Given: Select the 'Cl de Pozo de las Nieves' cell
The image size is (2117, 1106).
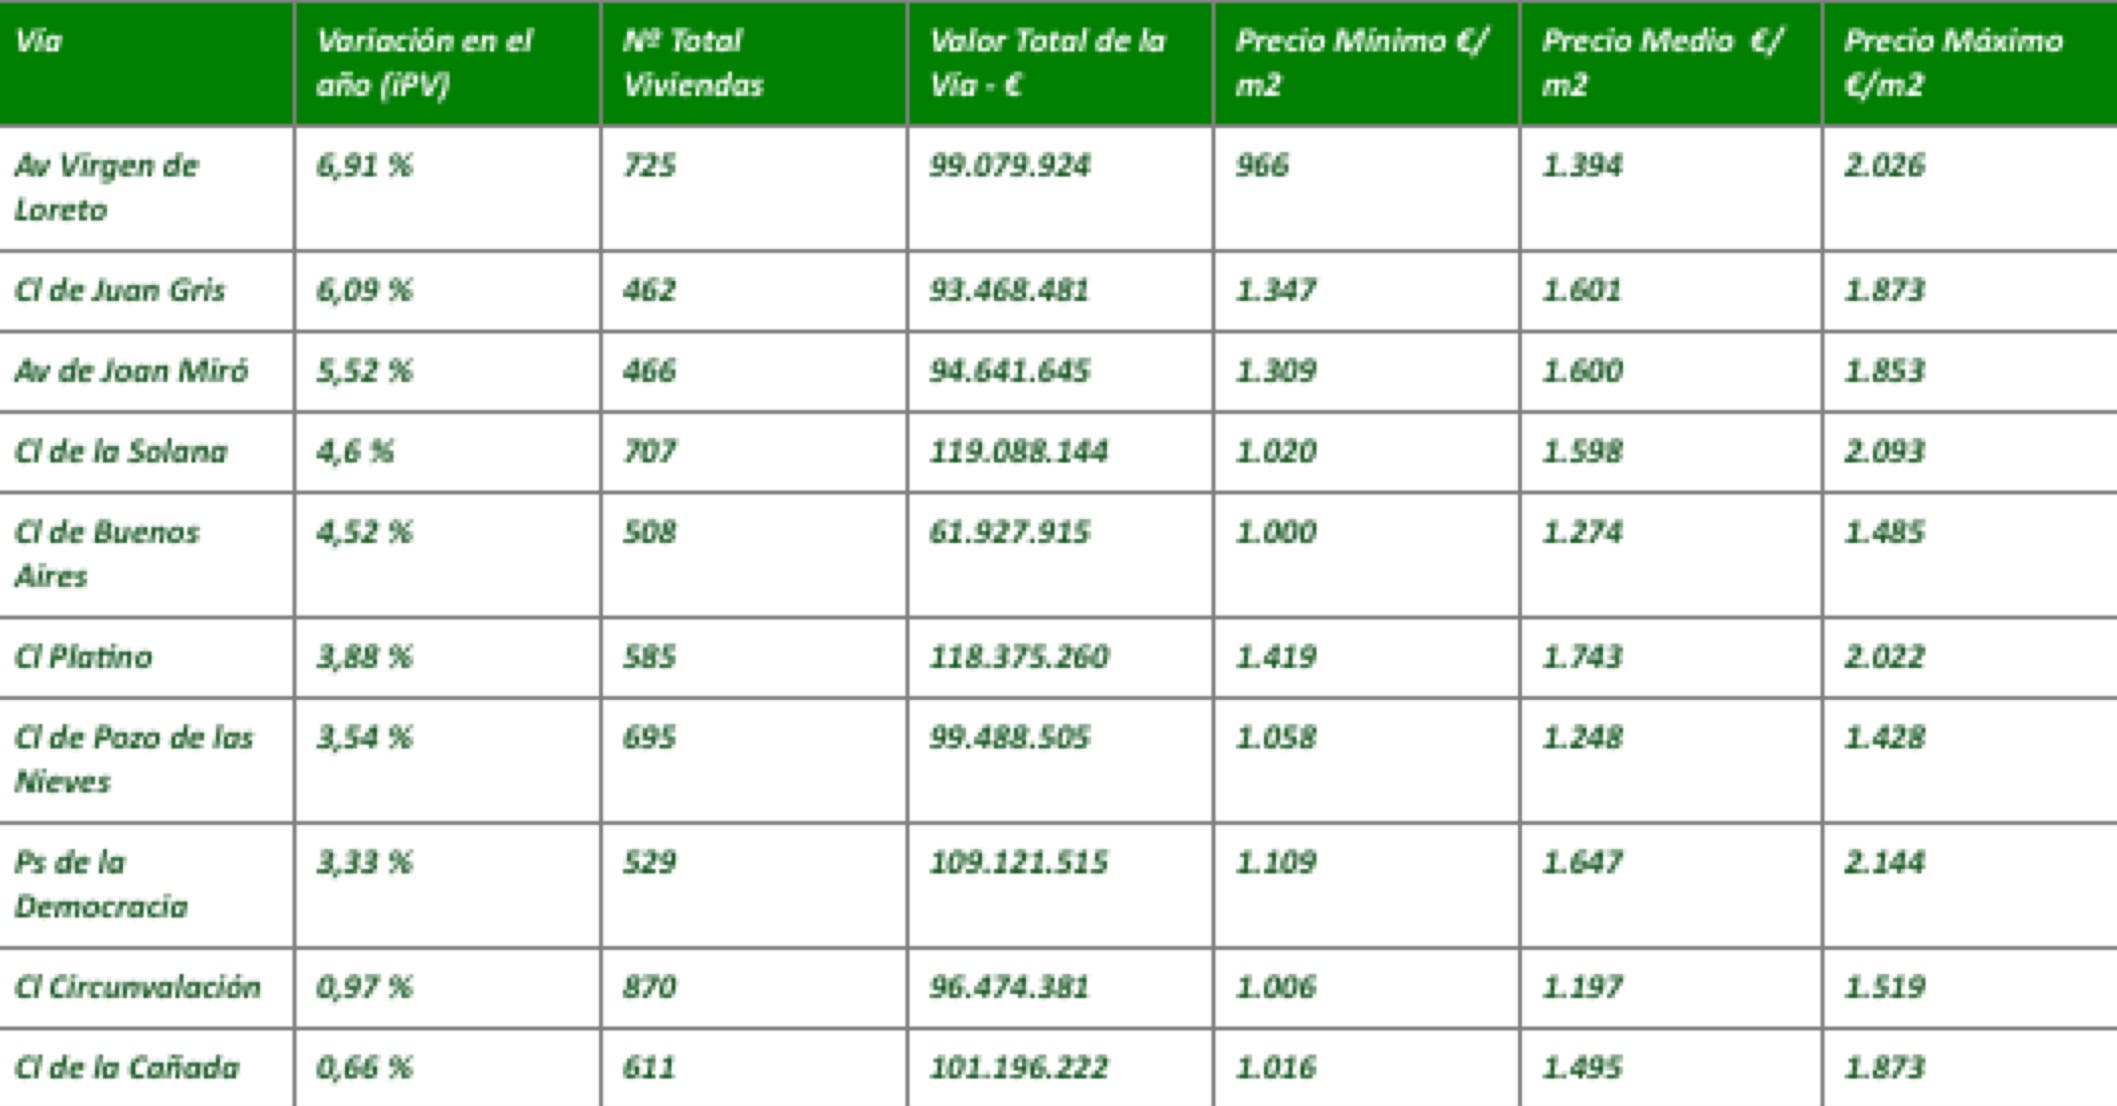Looking at the screenshot, I should point(133,759).
